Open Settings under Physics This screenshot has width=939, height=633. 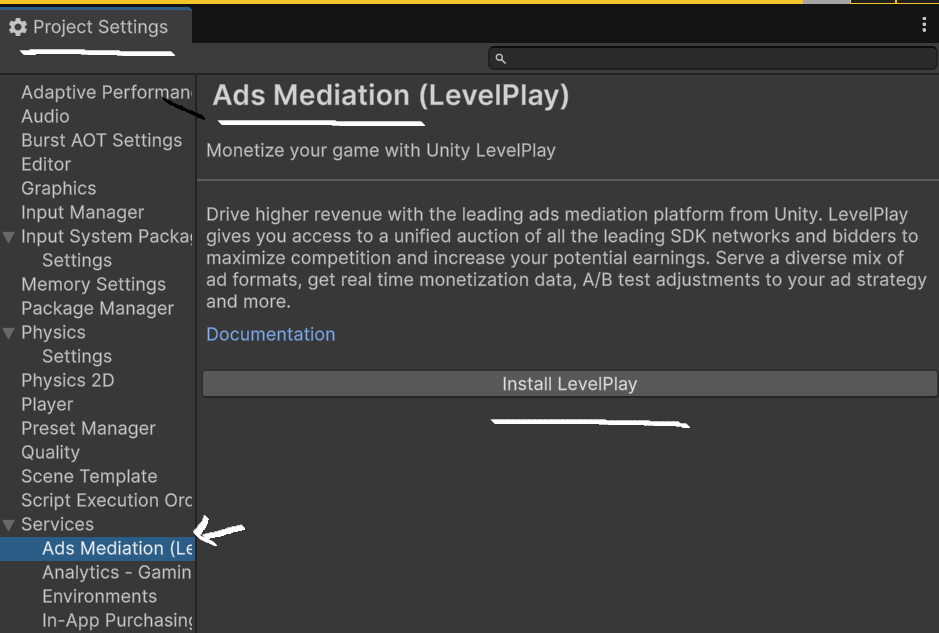coord(77,356)
